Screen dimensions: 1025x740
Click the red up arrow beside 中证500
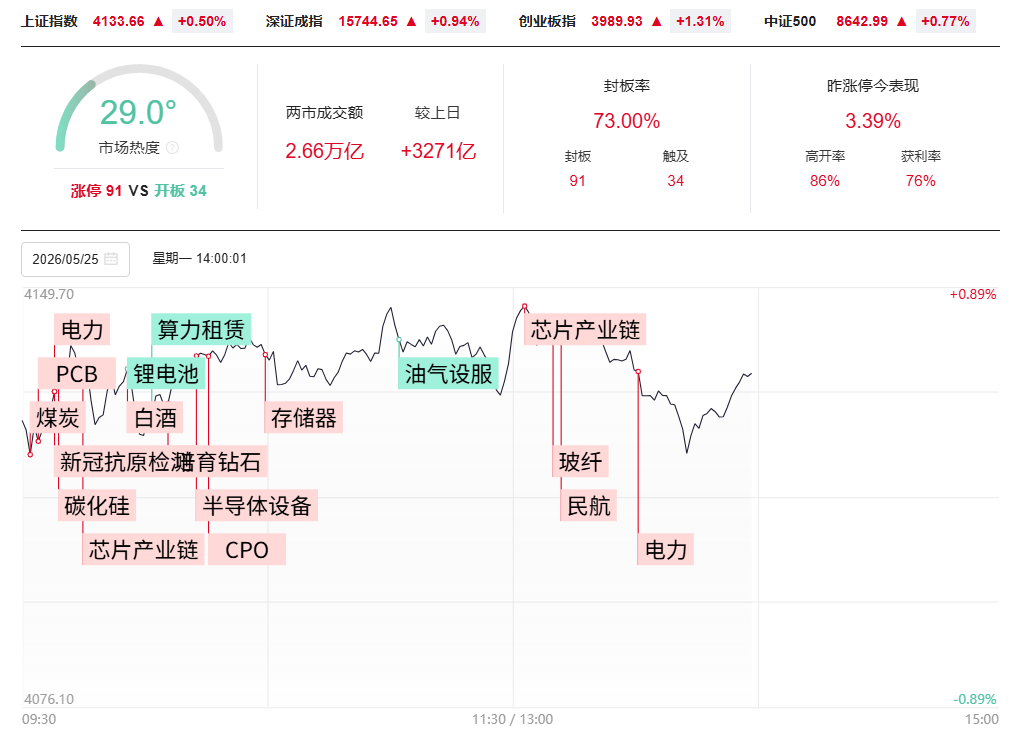click(x=902, y=22)
